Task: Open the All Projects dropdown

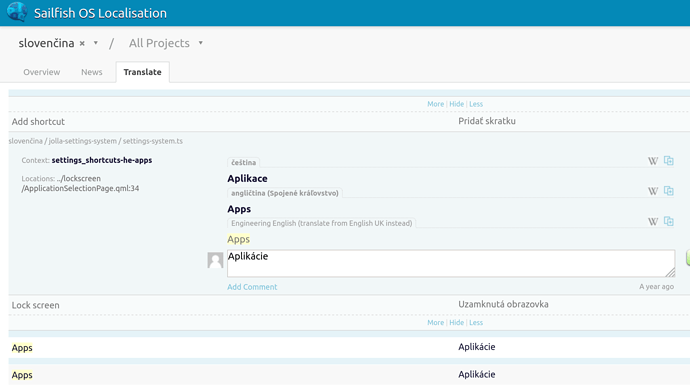Action: pos(200,43)
